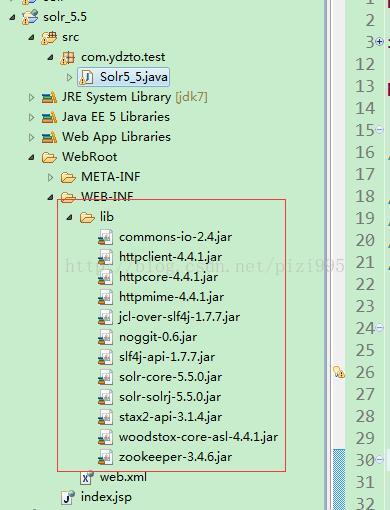The image size is (390, 510).
Task: Click line number 20 in the editor
Action: click(365, 240)
